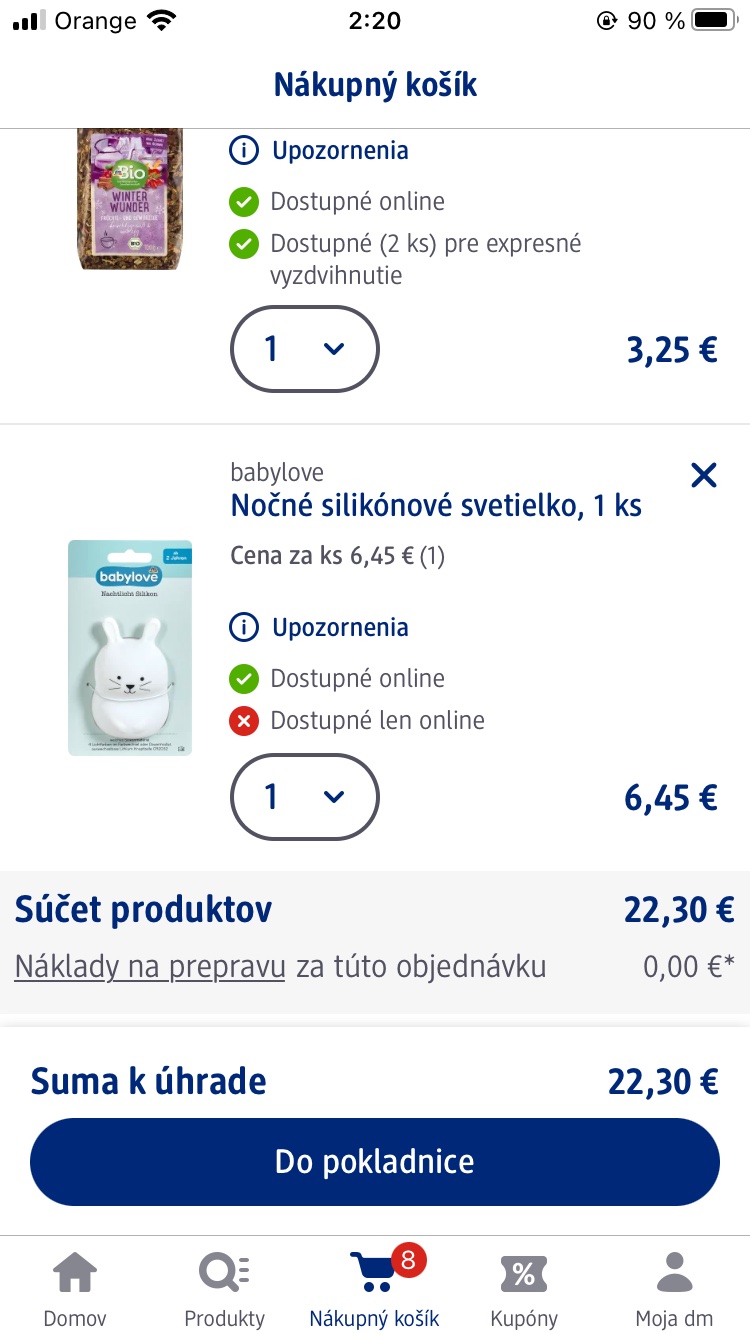Tap green express pickup availability icon
The height and width of the screenshot is (1334, 750).
pyautogui.click(x=244, y=244)
